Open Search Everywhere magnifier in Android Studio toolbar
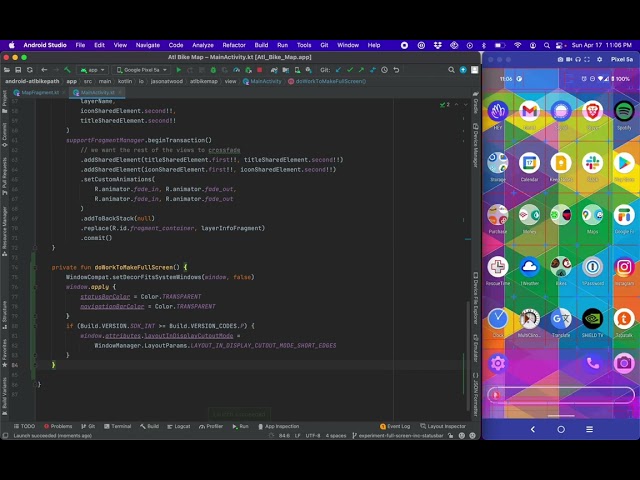The width and height of the screenshot is (640, 480). (451, 70)
